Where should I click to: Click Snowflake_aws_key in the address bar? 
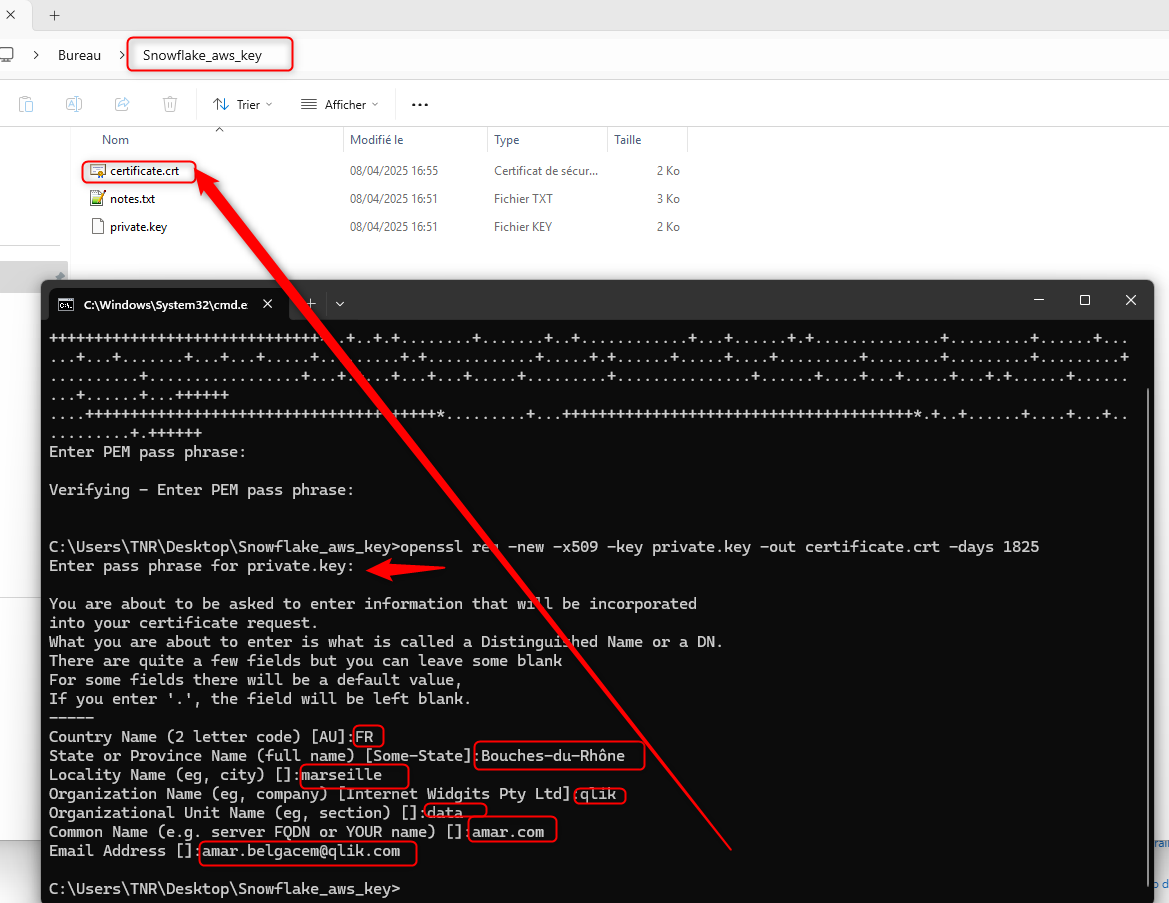point(202,55)
